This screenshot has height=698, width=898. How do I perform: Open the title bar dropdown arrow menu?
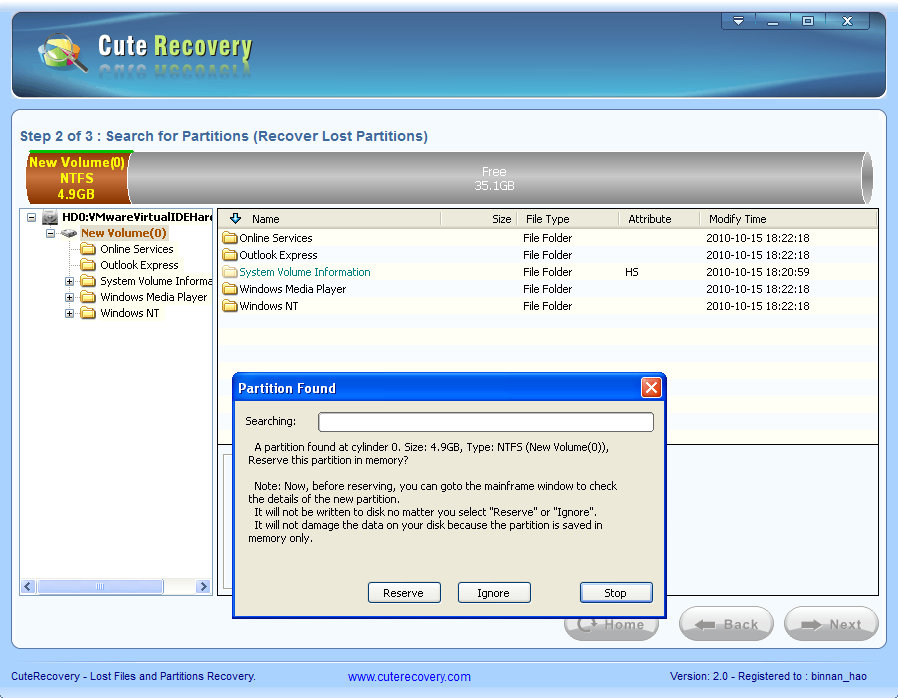pos(738,21)
